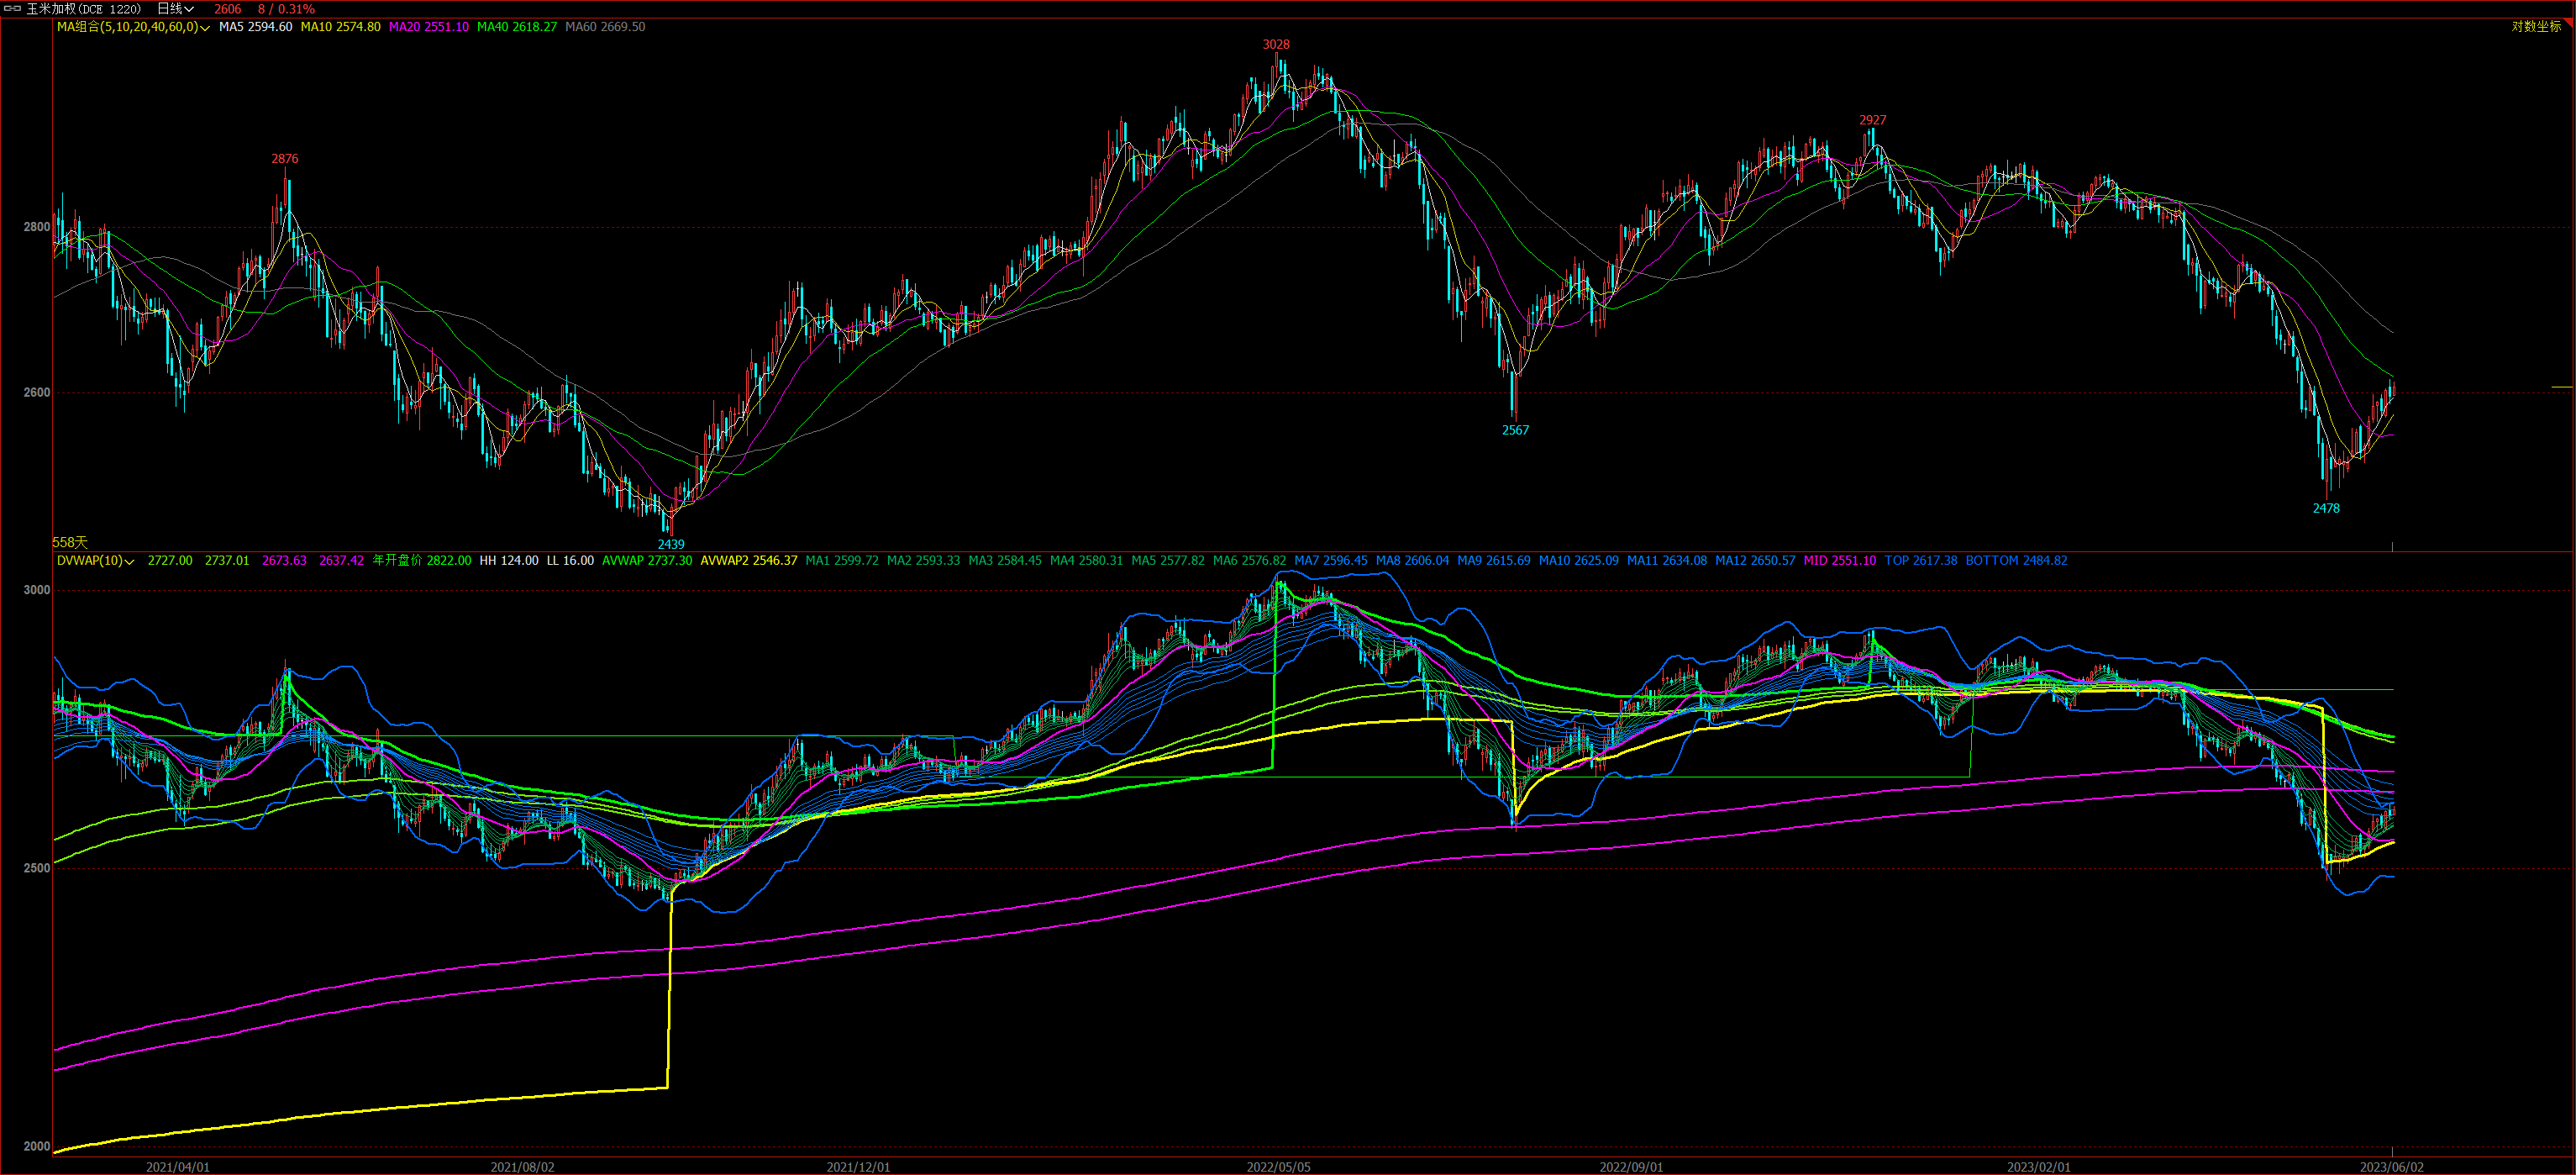2576x1175 pixels.
Task: Click the magenta MA20 2551.10 label
Action: (x=428, y=27)
